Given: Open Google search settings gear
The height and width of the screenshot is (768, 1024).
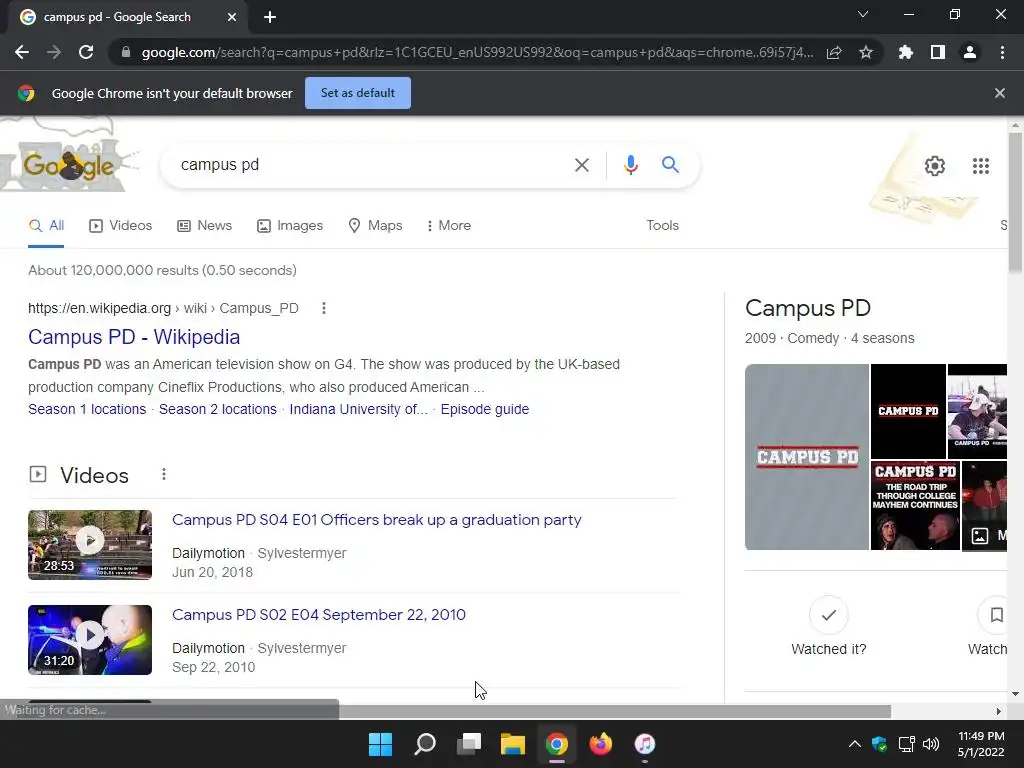Looking at the screenshot, I should pyautogui.click(x=935, y=166).
